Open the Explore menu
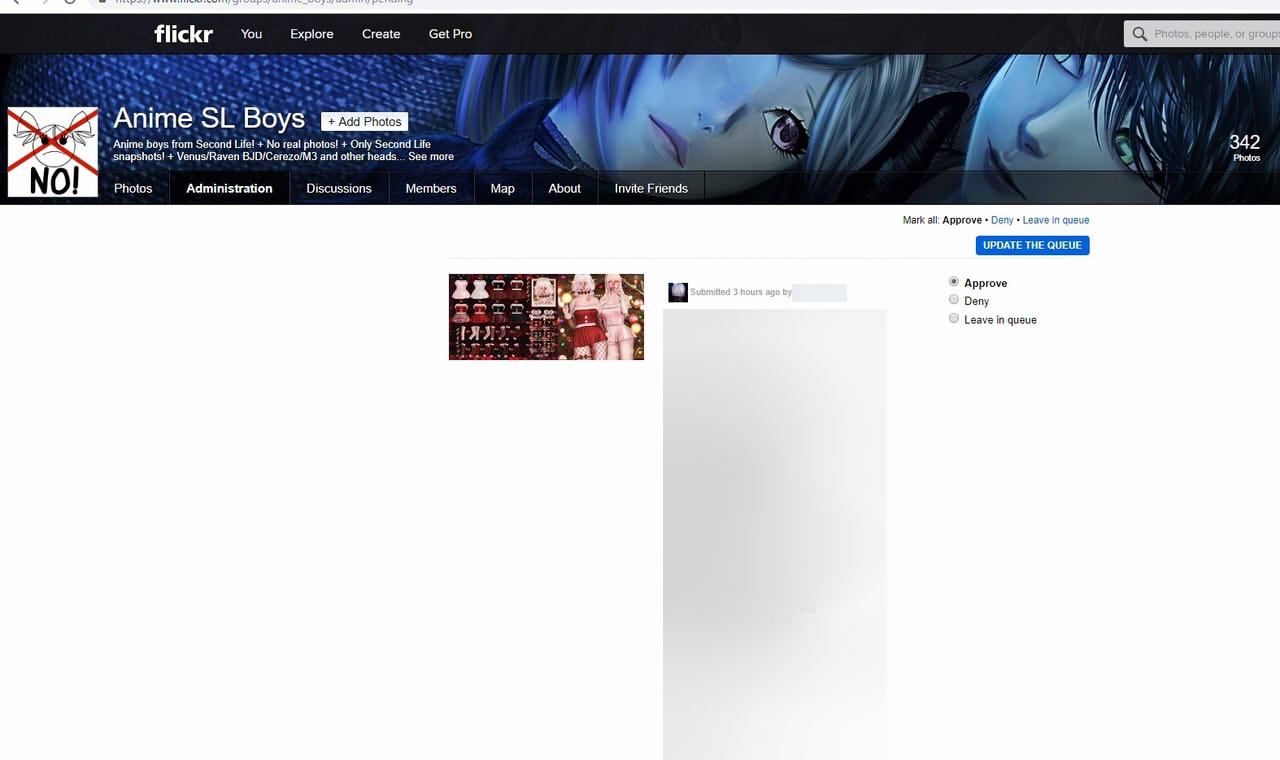Image resolution: width=1280 pixels, height=760 pixels. 312,34
